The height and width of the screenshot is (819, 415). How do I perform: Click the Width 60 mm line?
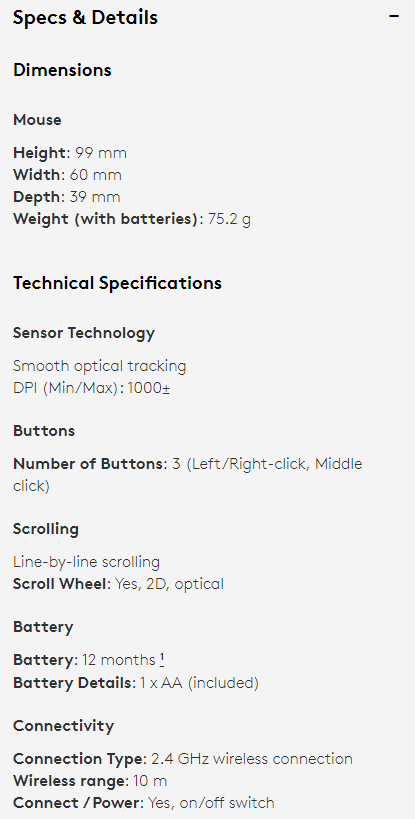67,175
